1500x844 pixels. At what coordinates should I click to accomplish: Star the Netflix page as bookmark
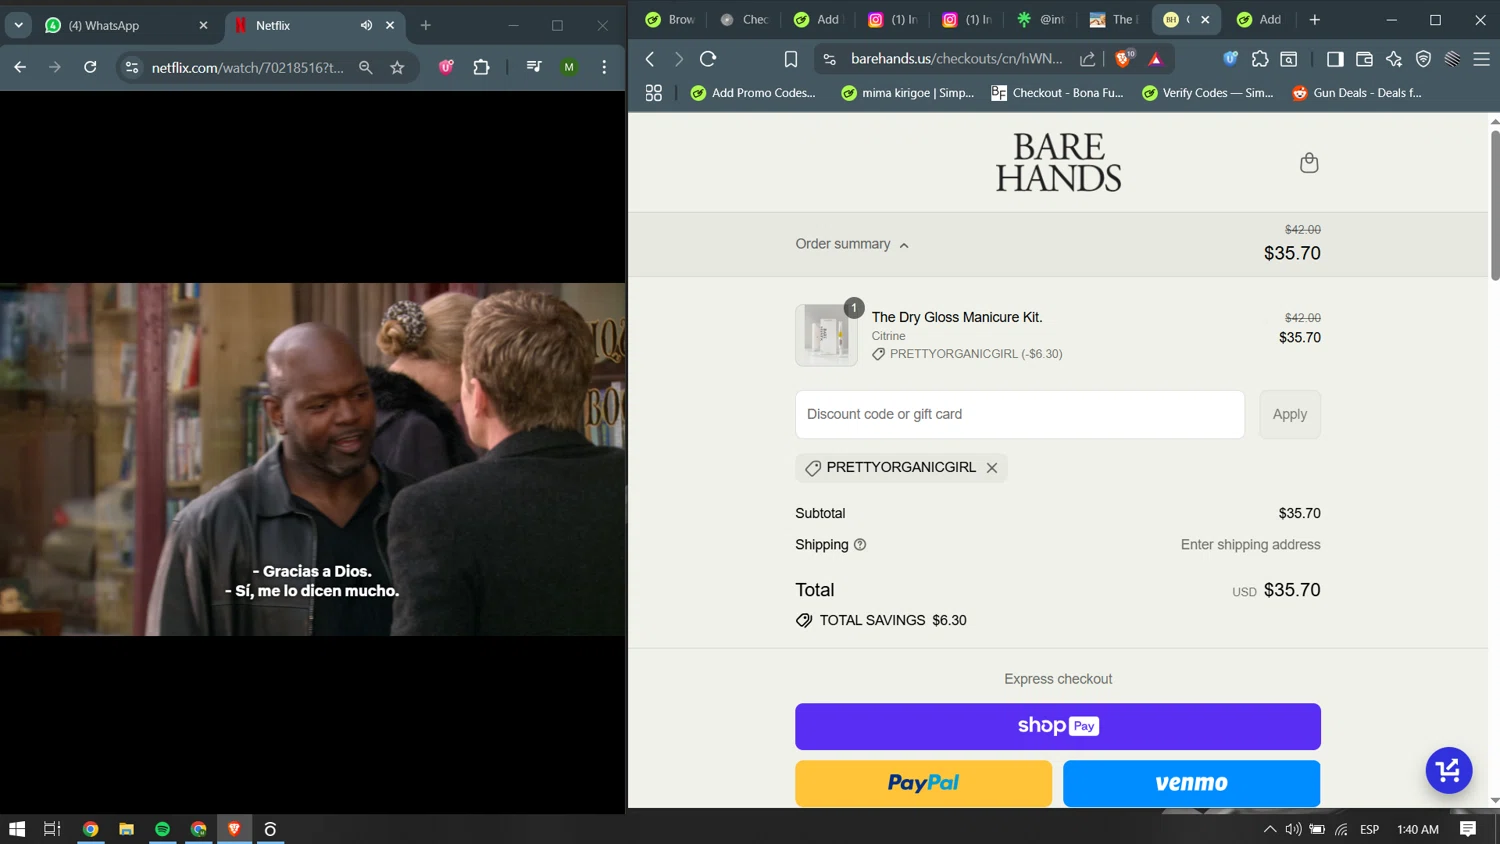(397, 67)
